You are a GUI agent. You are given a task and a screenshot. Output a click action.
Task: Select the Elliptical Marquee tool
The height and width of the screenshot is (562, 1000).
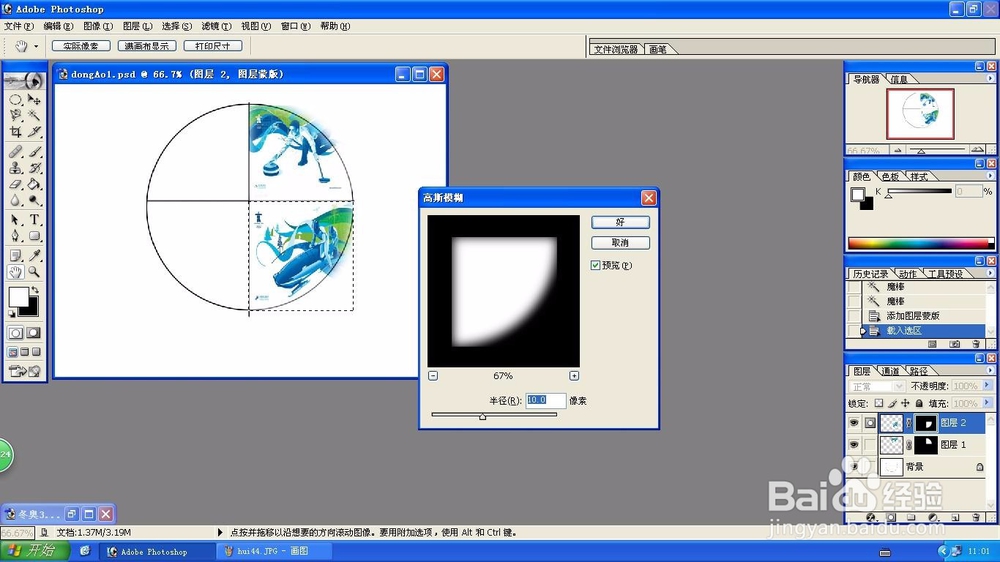(15, 100)
